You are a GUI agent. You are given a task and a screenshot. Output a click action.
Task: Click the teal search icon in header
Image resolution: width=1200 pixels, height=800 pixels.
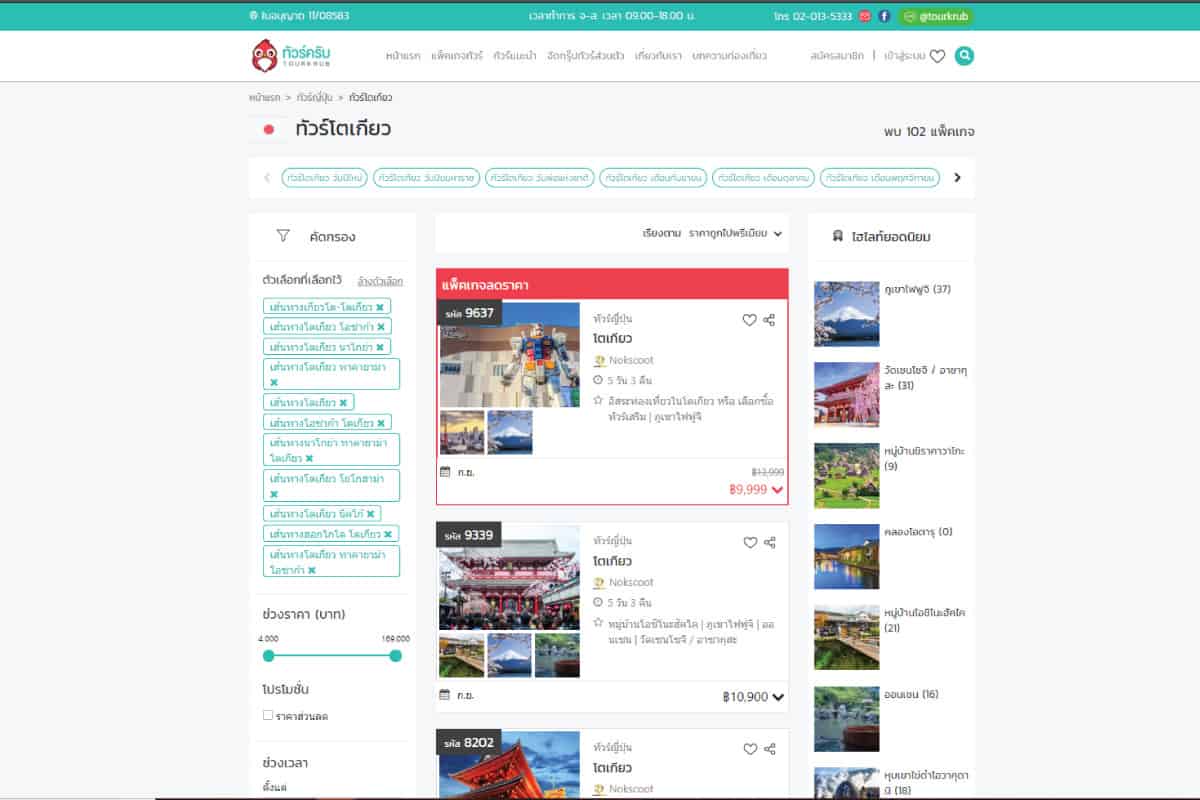pyautogui.click(x=964, y=56)
